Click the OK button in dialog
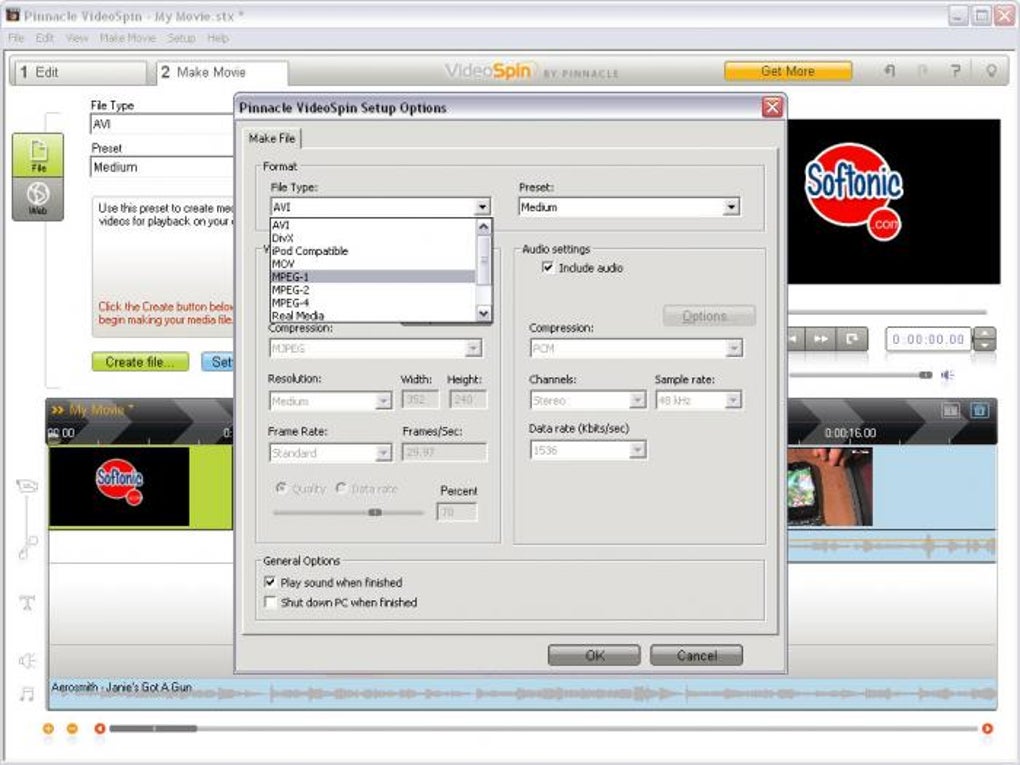This screenshot has height=765, width=1020. click(x=594, y=655)
